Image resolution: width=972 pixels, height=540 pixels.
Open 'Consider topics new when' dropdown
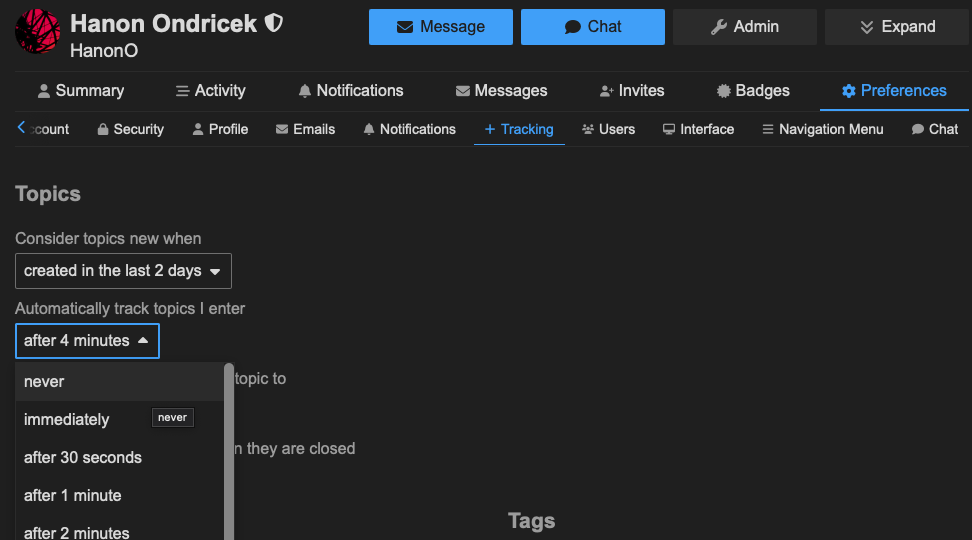[x=123, y=271]
